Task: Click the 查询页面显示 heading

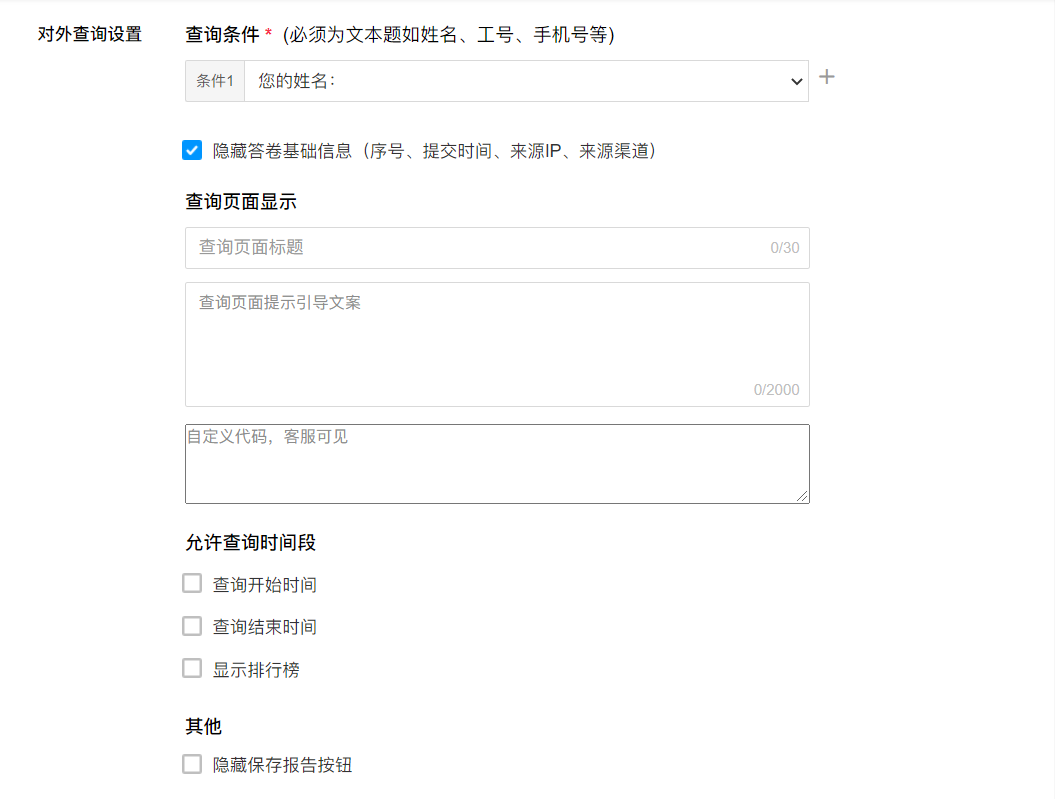Action: (241, 202)
